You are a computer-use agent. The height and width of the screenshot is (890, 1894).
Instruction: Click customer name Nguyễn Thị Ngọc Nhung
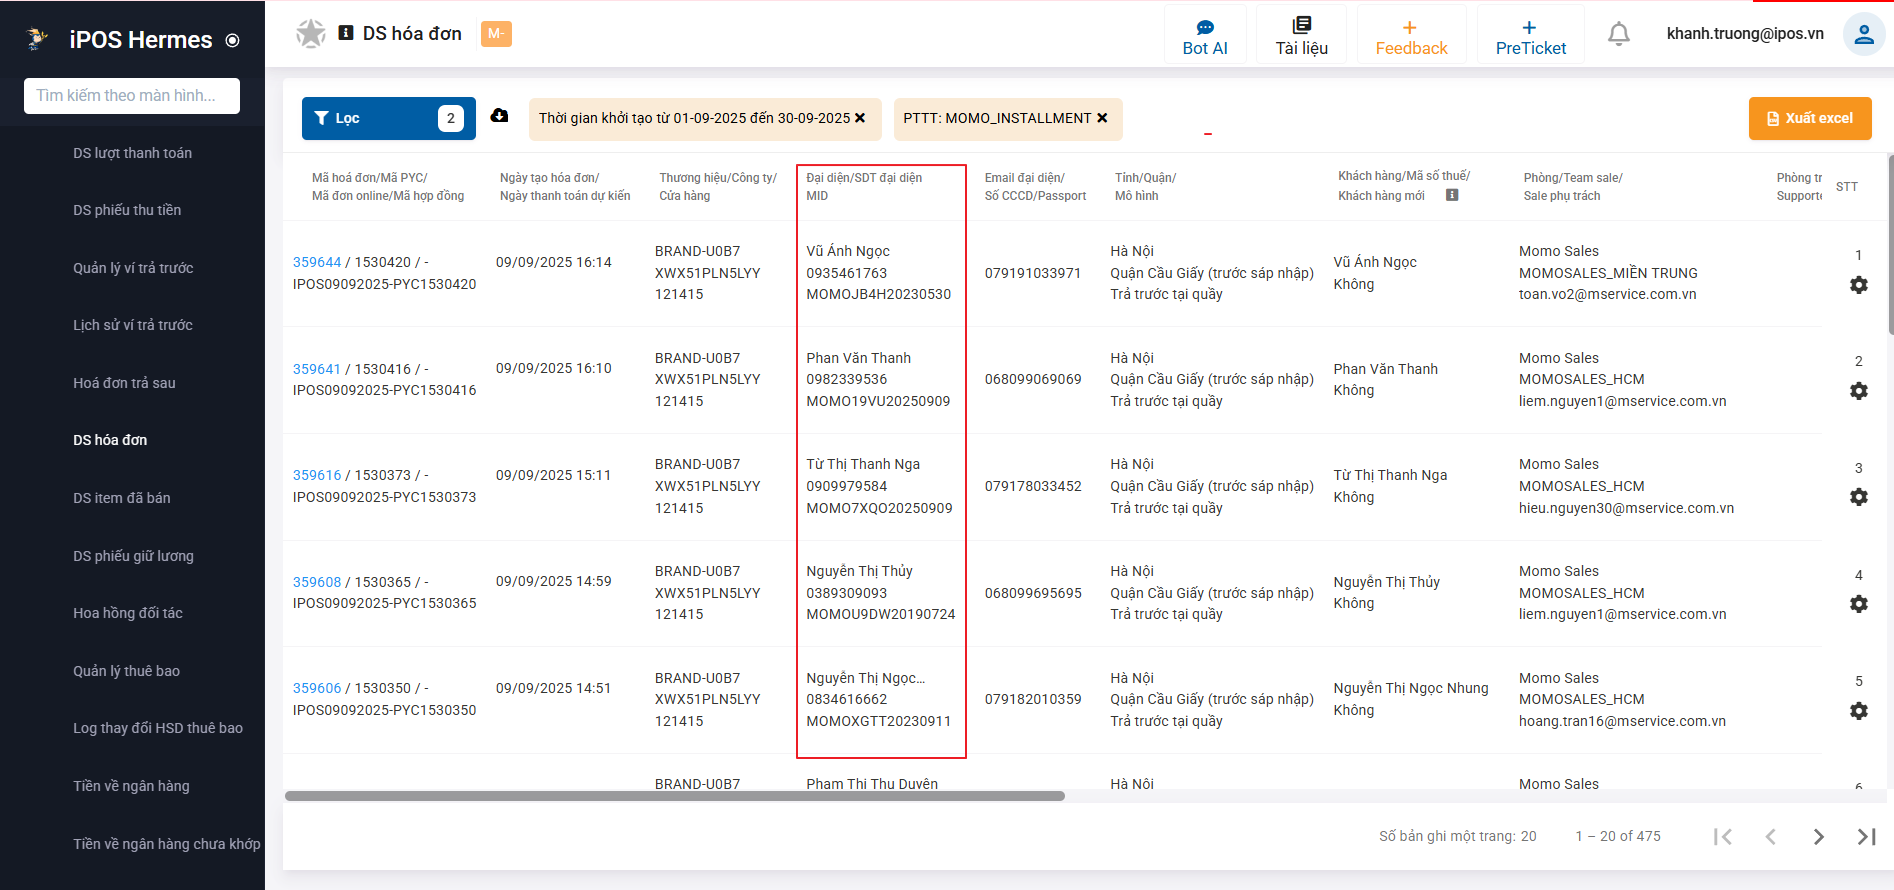click(x=1411, y=688)
